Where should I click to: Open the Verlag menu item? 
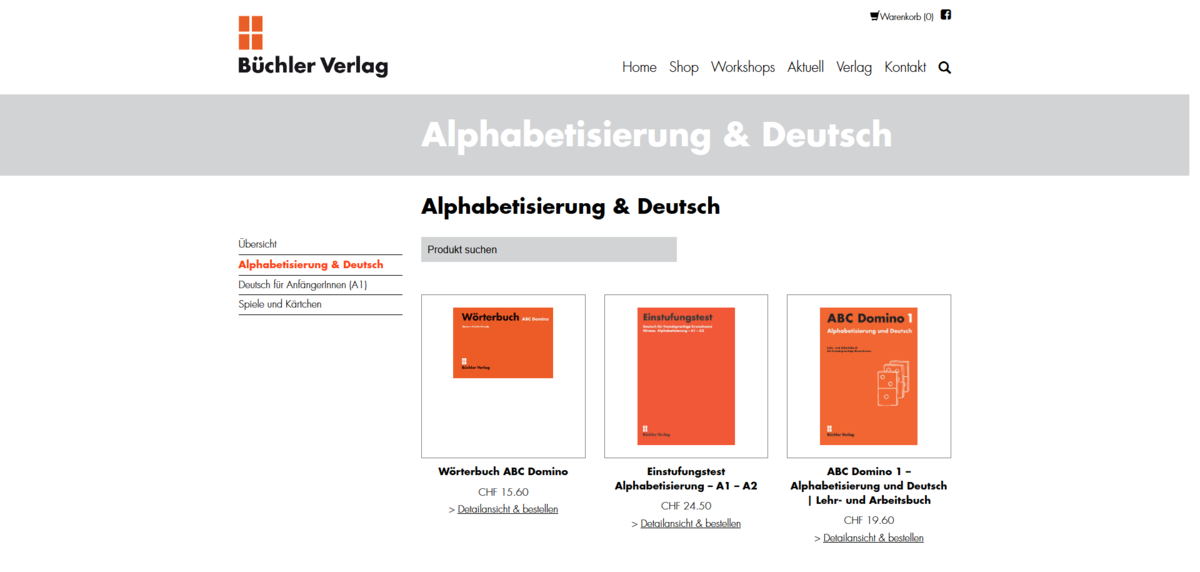click(854, 68)
